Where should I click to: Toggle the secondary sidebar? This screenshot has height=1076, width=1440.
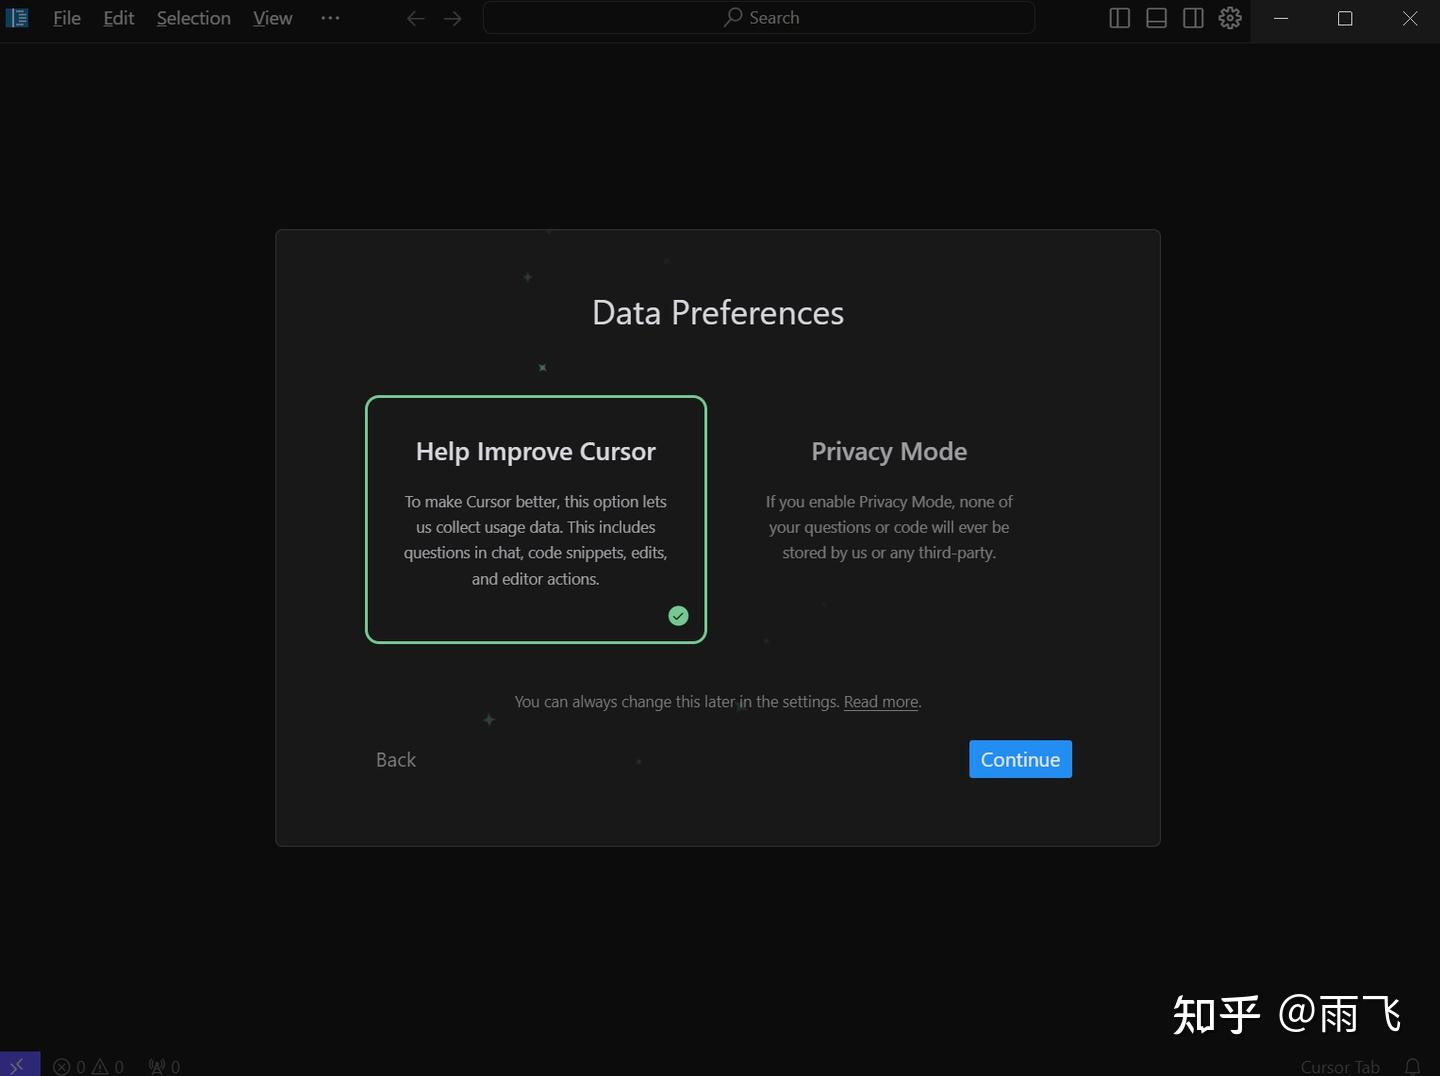(1194, 18)
